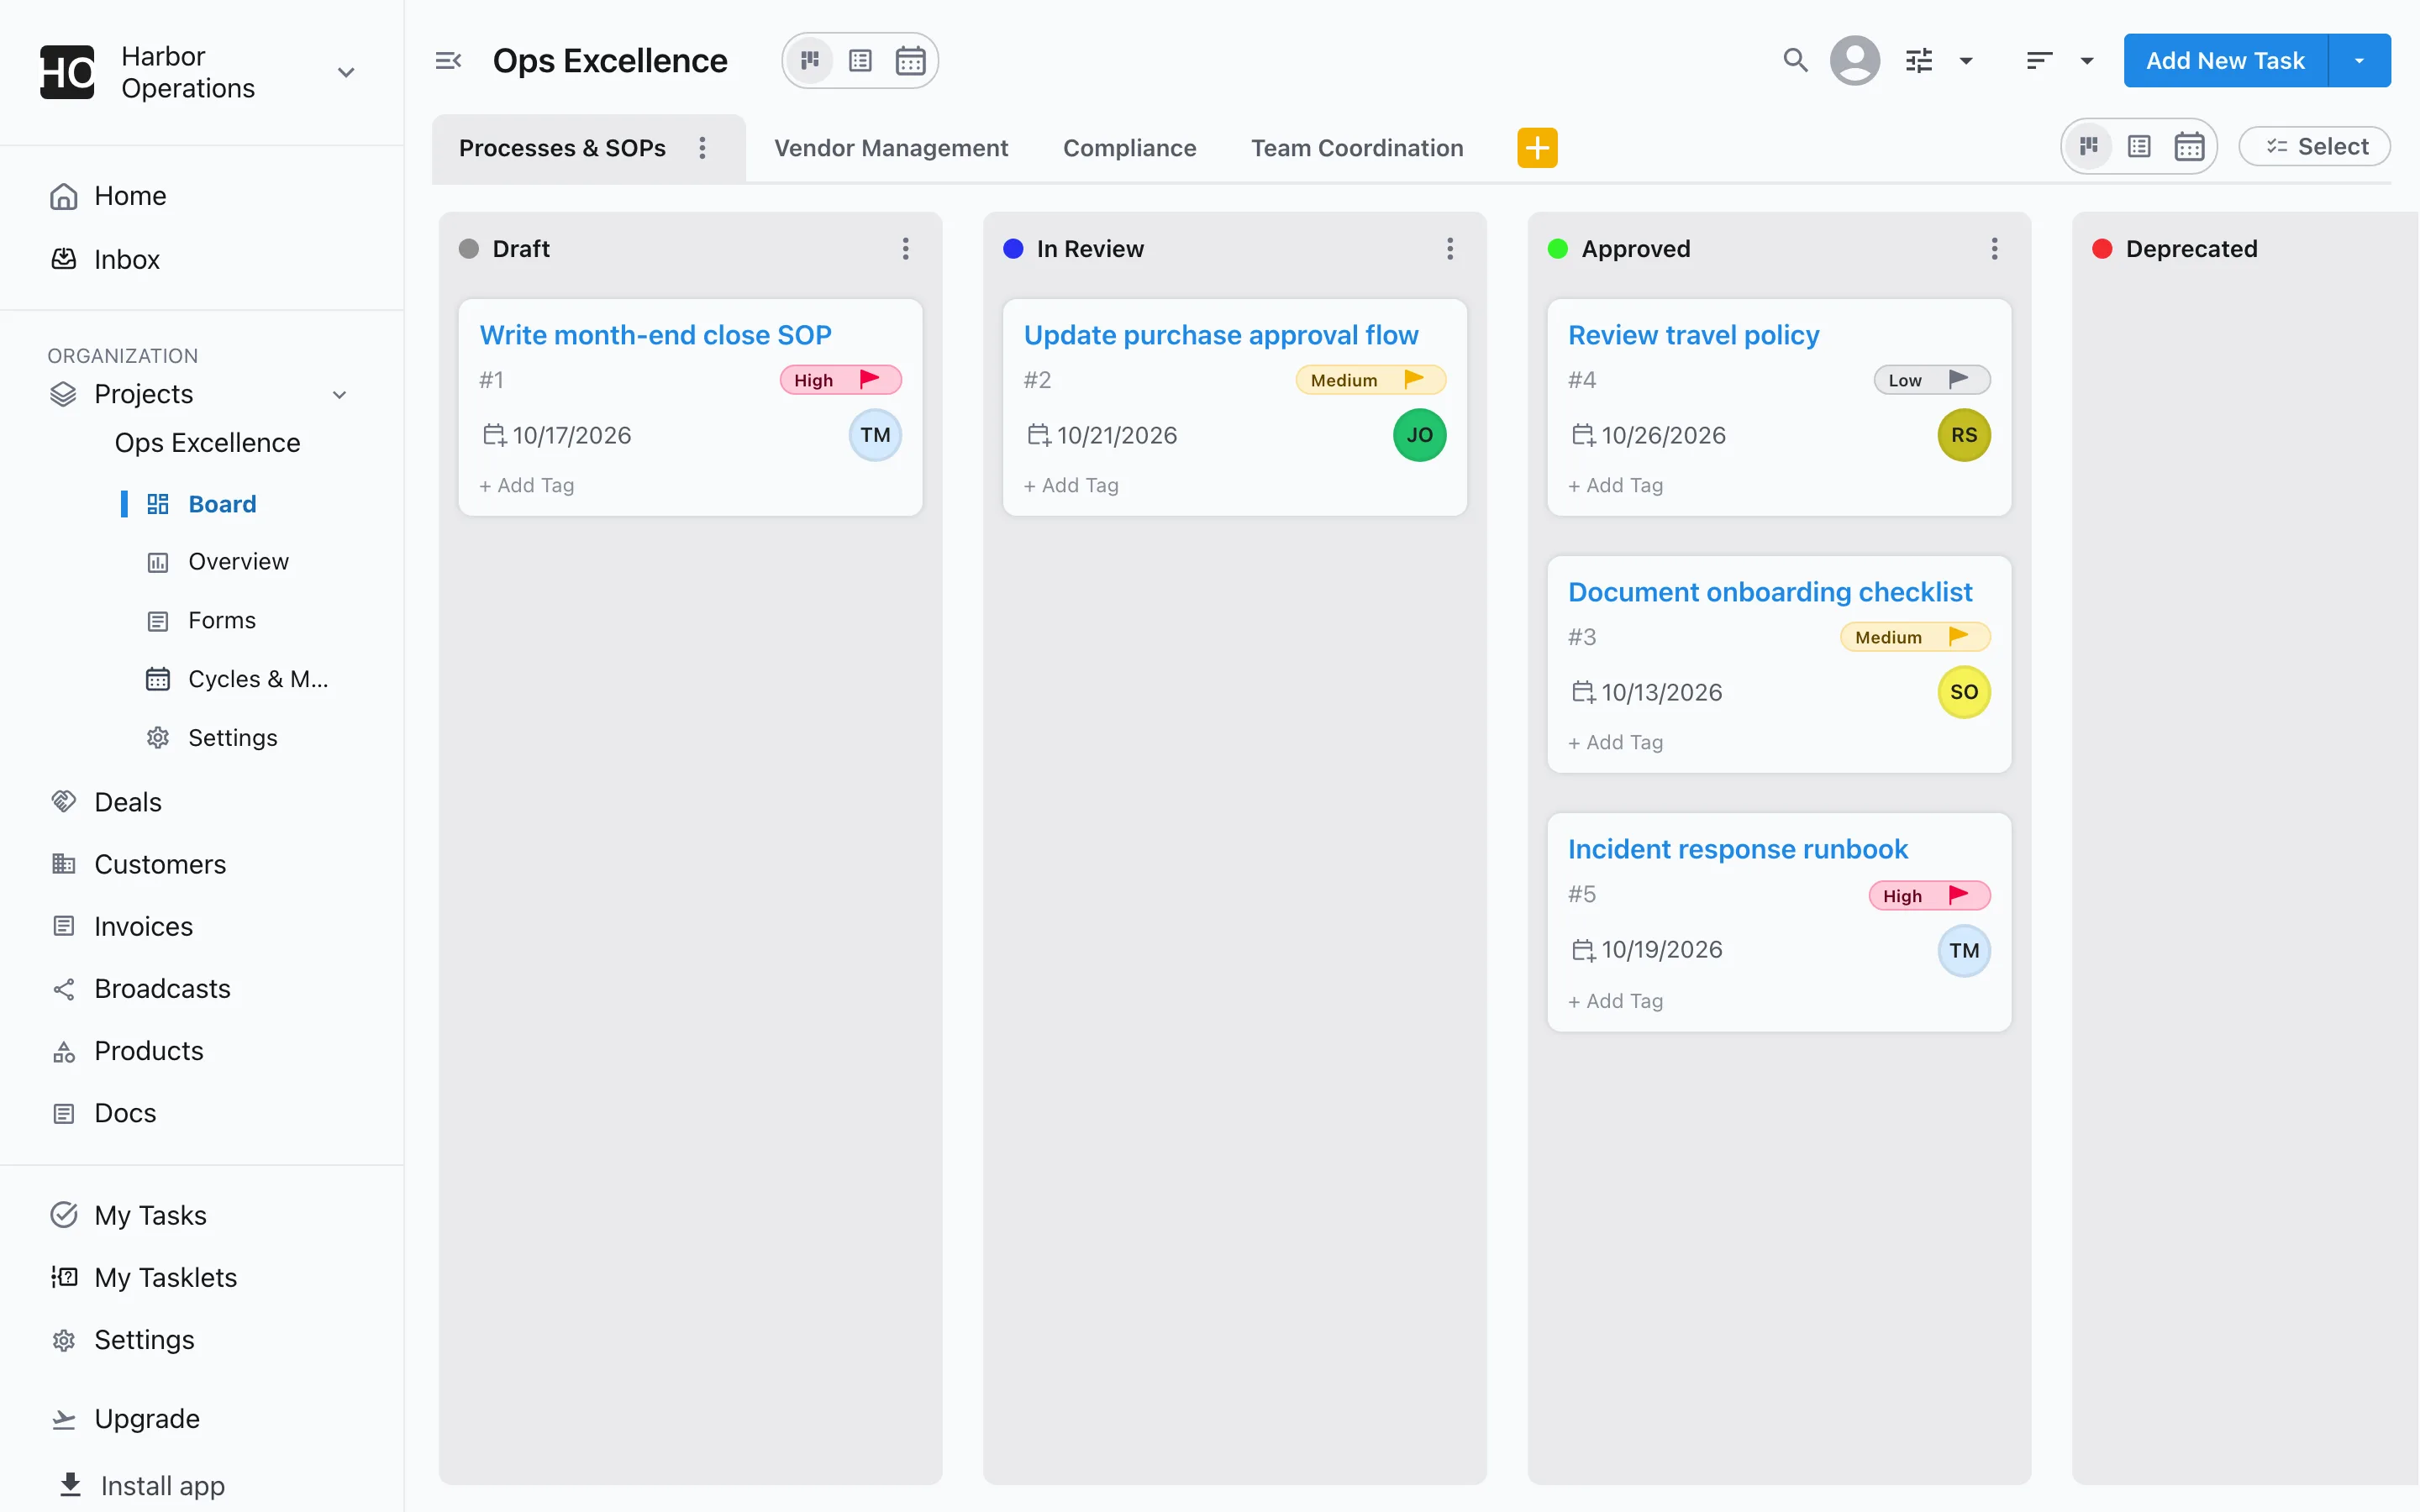This screenshot has height=1512, width=2420.
Task: Switch to calendar view in the header
Action: coord(910,61)
